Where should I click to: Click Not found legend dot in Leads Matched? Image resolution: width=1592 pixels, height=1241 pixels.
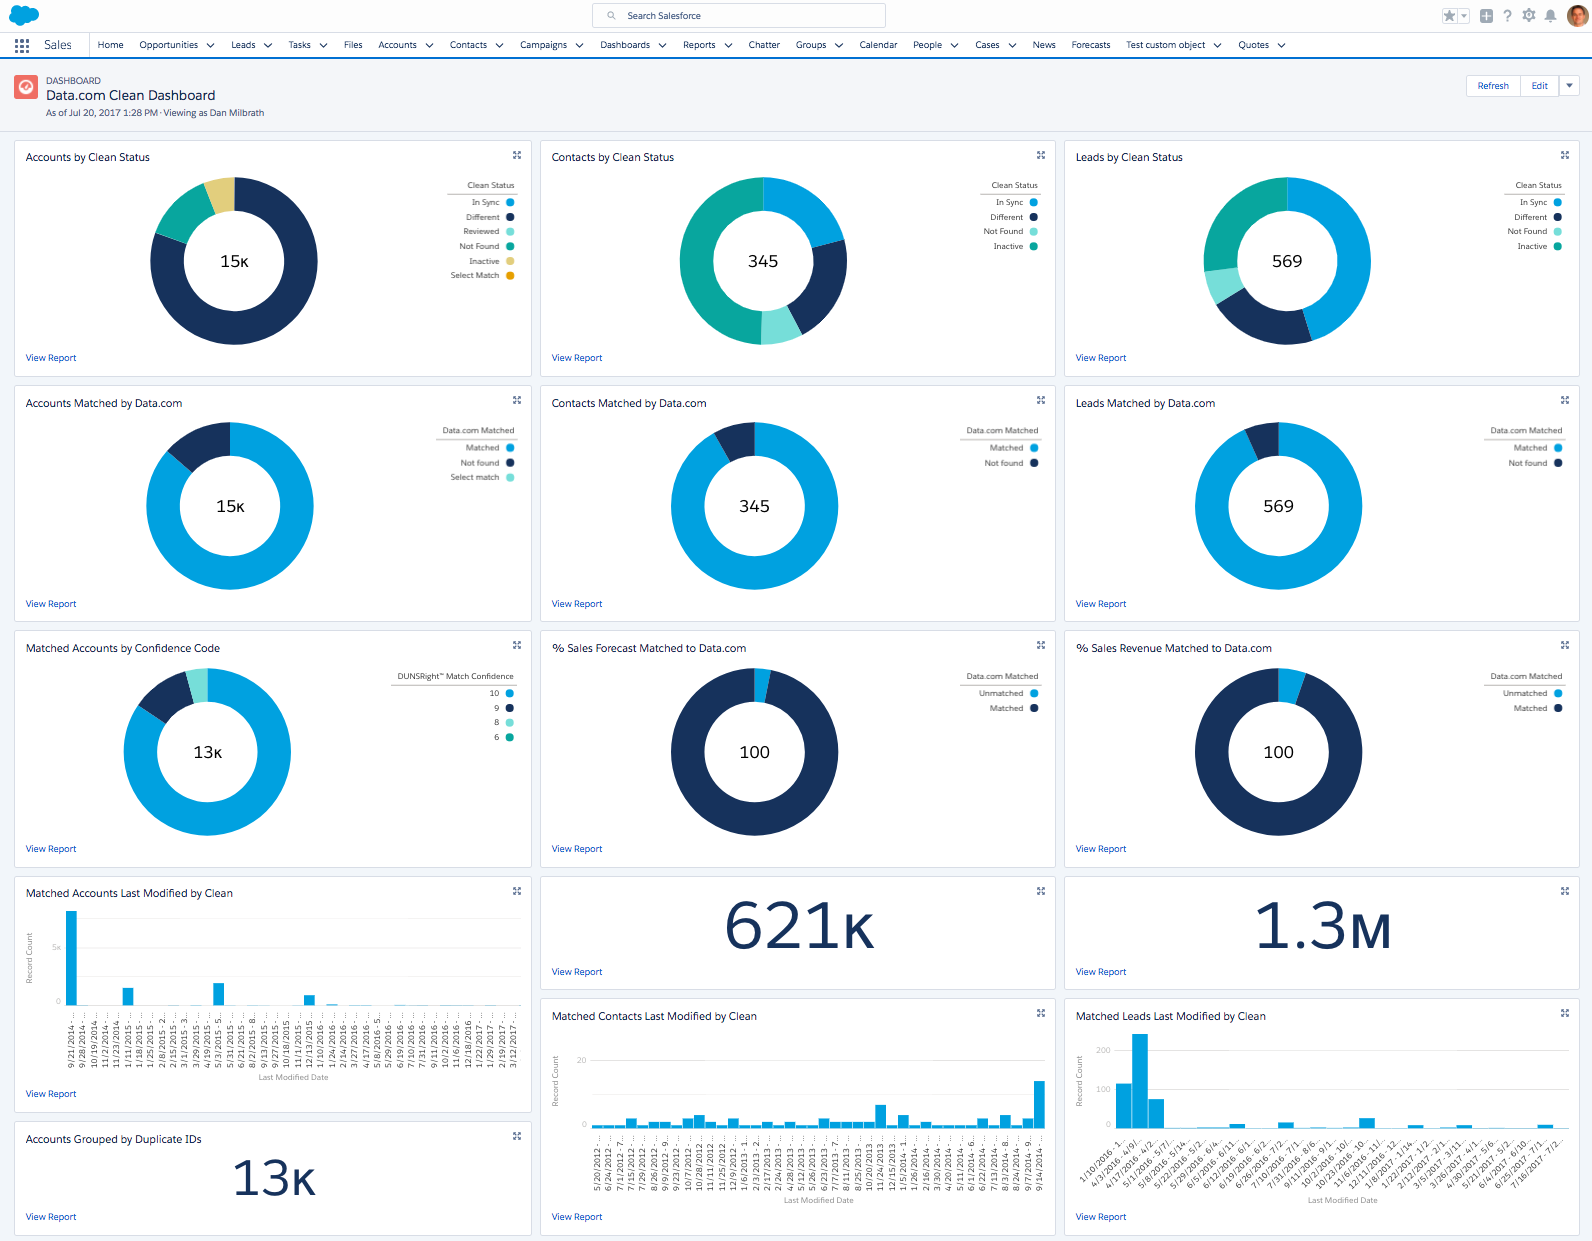pyautogui.click(x=1558, y=463)
